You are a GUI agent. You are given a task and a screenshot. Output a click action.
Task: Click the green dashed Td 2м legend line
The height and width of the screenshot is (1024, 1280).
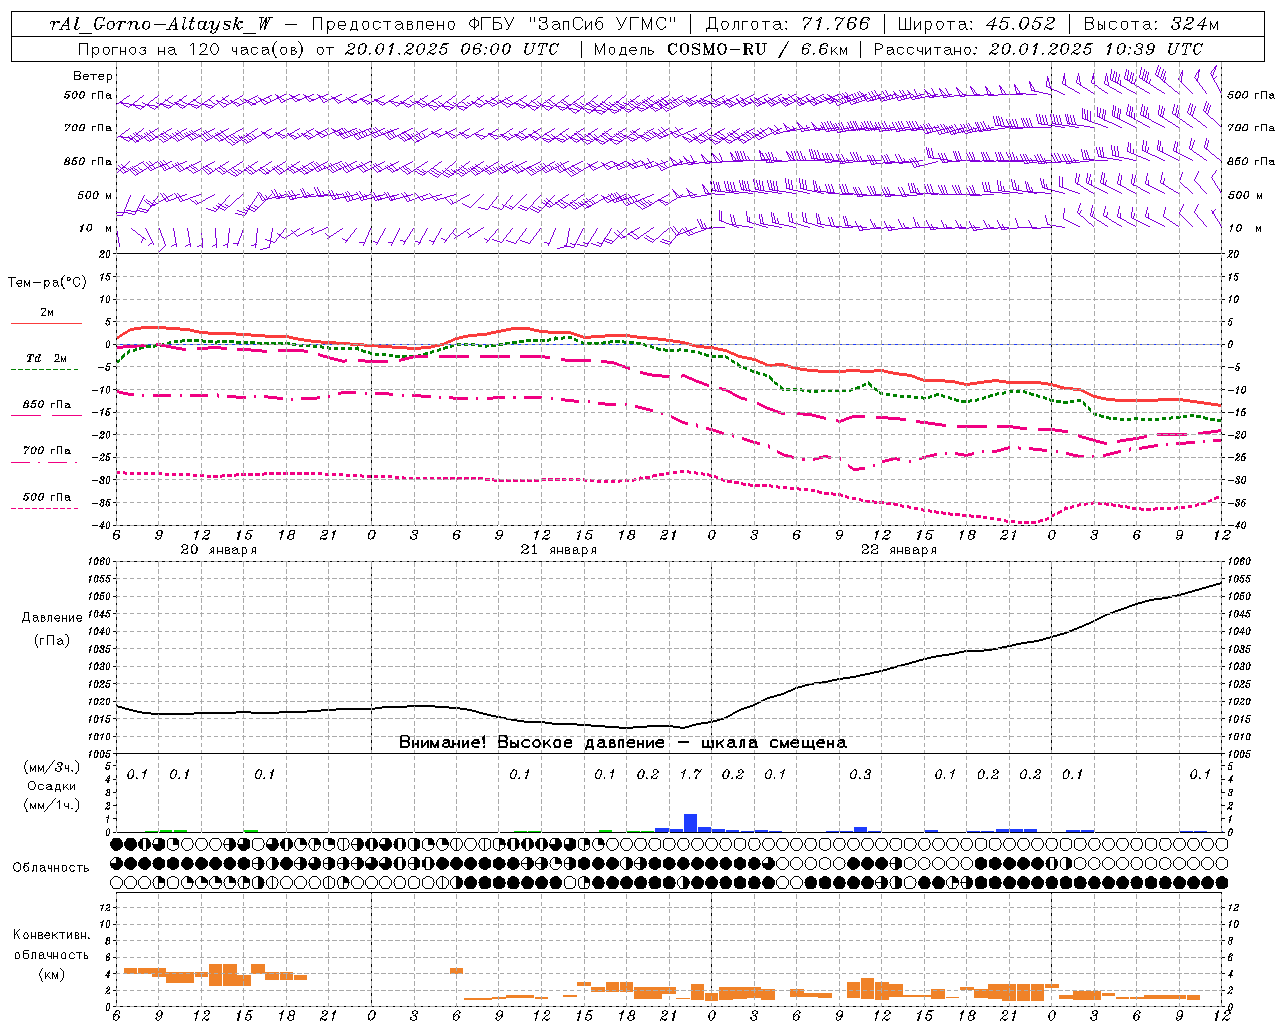[44, 369]
